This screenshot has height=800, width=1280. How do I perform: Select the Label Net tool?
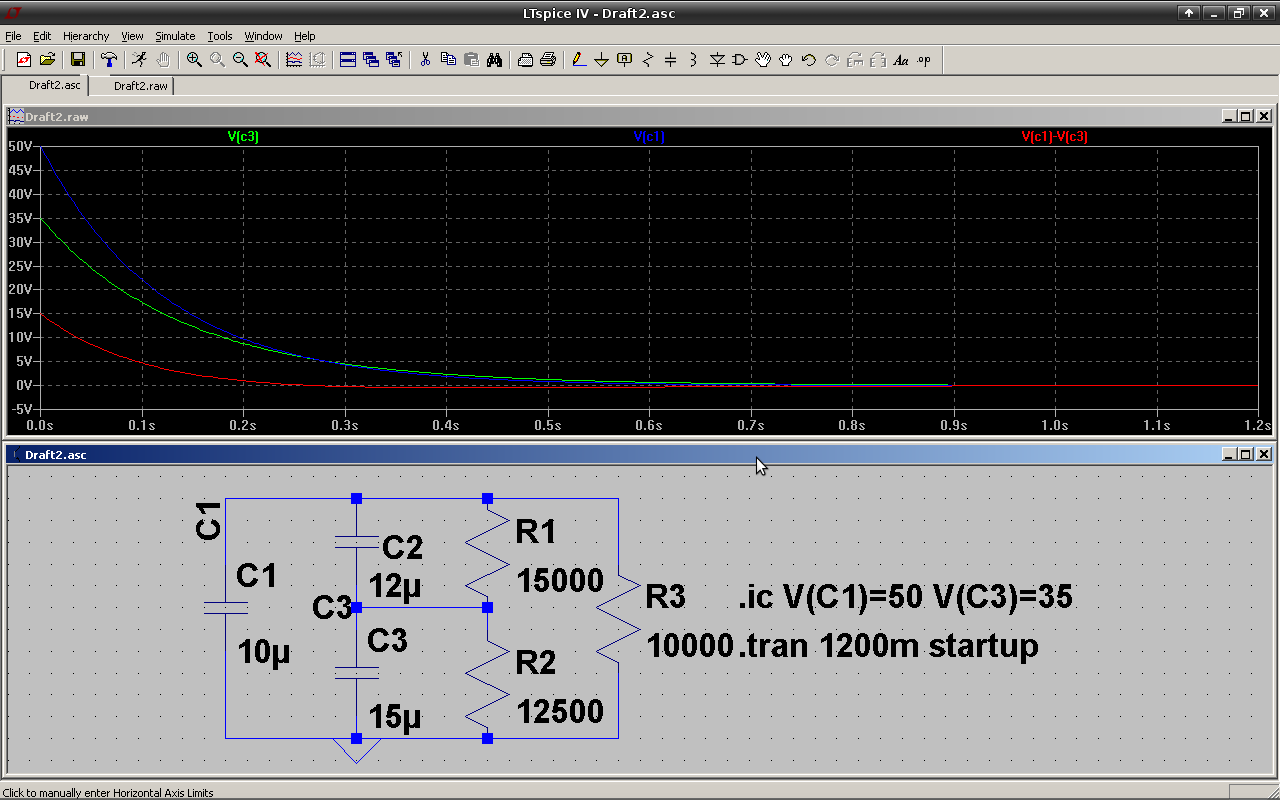[625, 60]
